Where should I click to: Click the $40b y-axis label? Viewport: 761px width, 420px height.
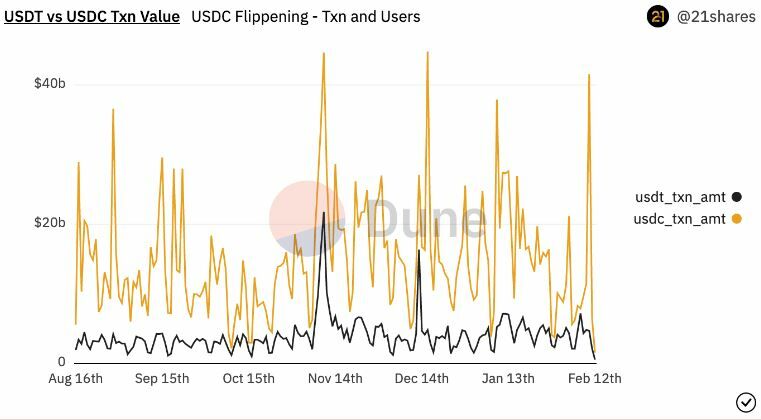(x=50, y=83)
